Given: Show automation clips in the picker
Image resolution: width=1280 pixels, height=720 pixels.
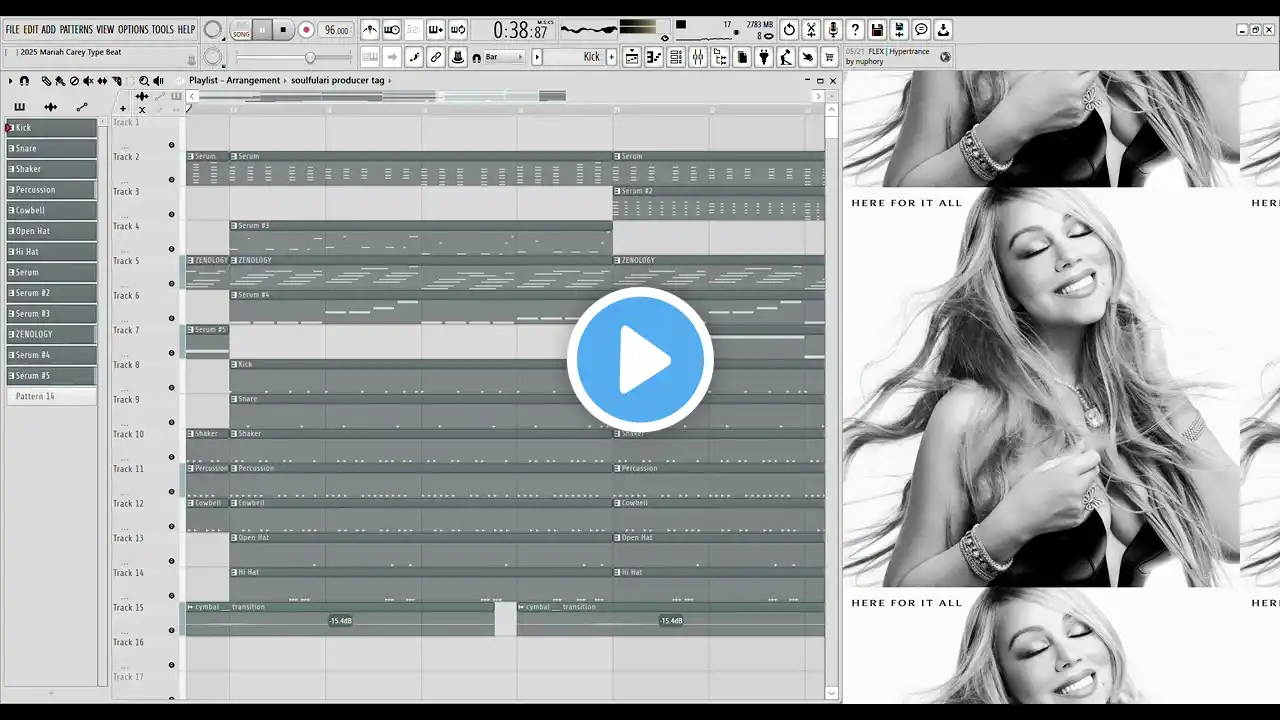Looking at the screenshot, I should point(82,107).
